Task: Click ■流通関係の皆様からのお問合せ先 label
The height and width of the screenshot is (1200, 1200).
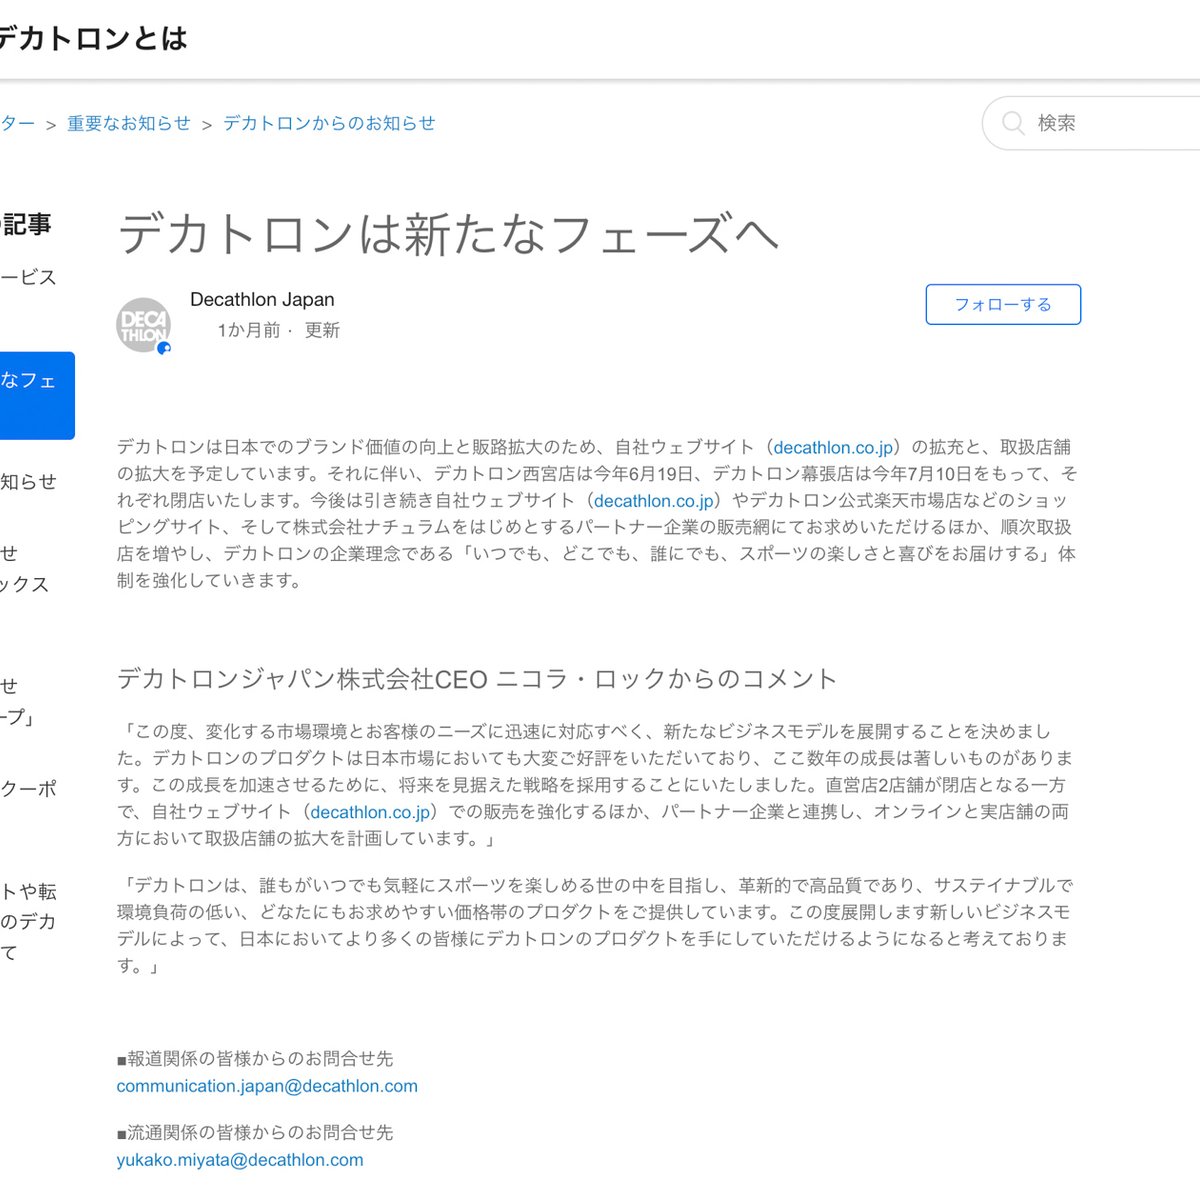Action: point(255,1132)
